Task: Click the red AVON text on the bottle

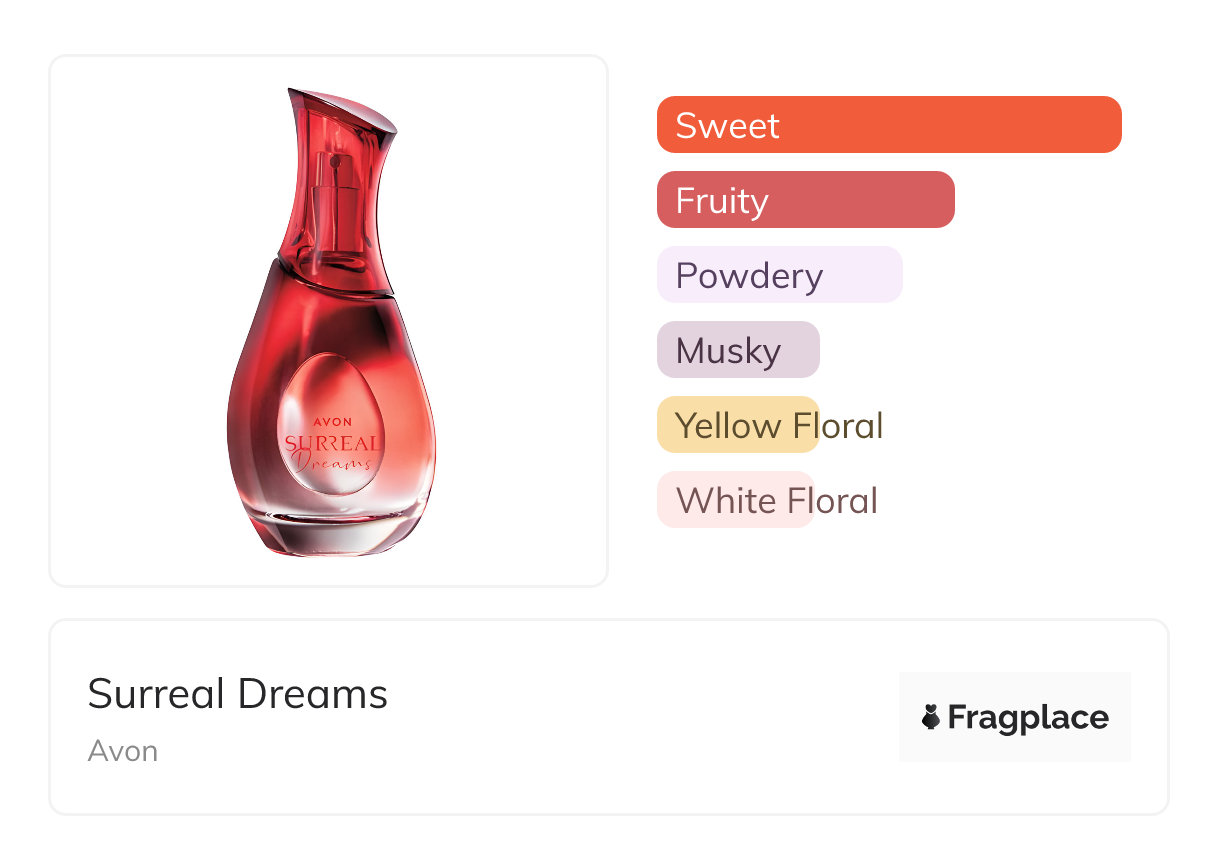Action: [334, 422]
